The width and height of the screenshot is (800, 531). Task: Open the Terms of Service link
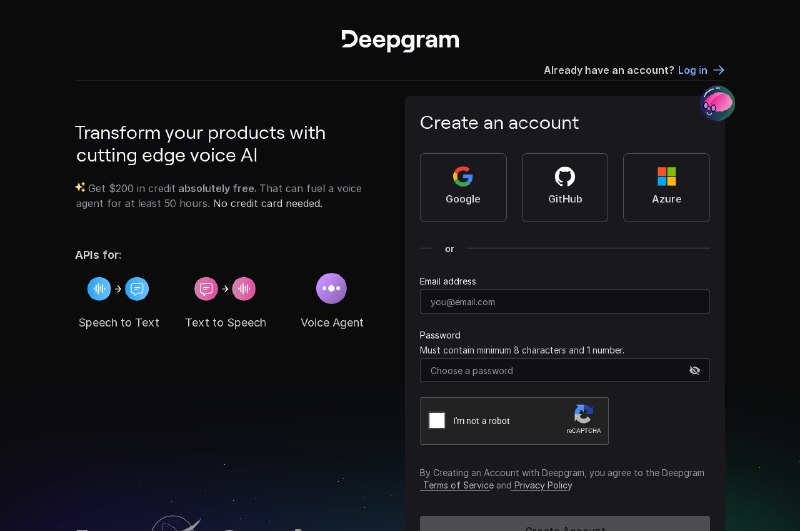[x=458, y=485]
